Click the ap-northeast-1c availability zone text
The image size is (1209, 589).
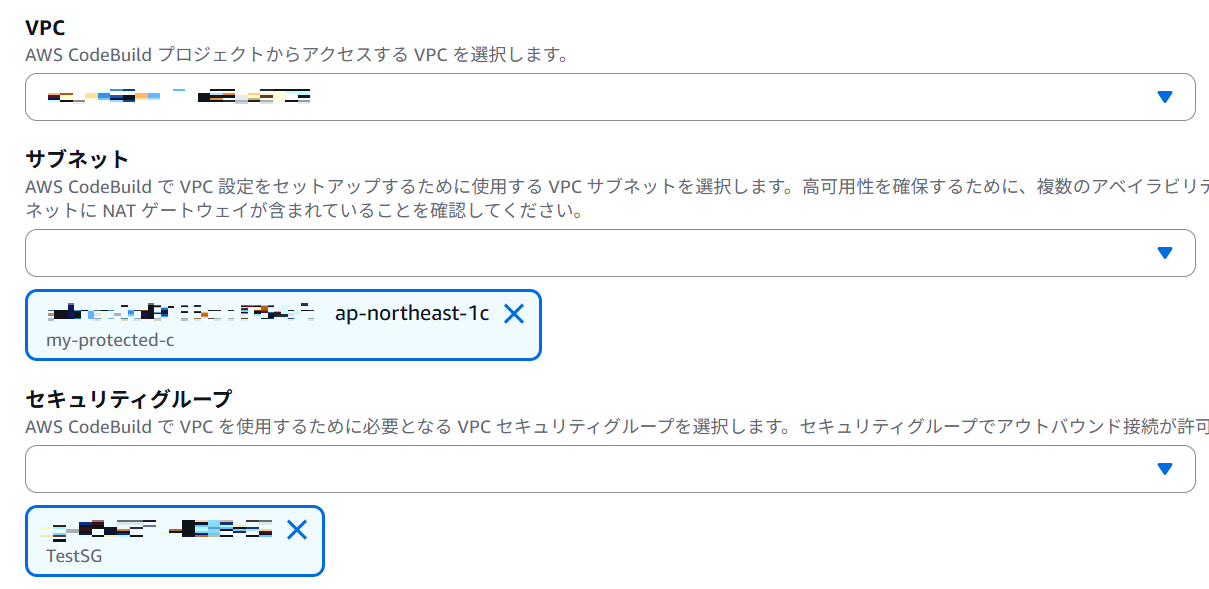click(412, 314)
